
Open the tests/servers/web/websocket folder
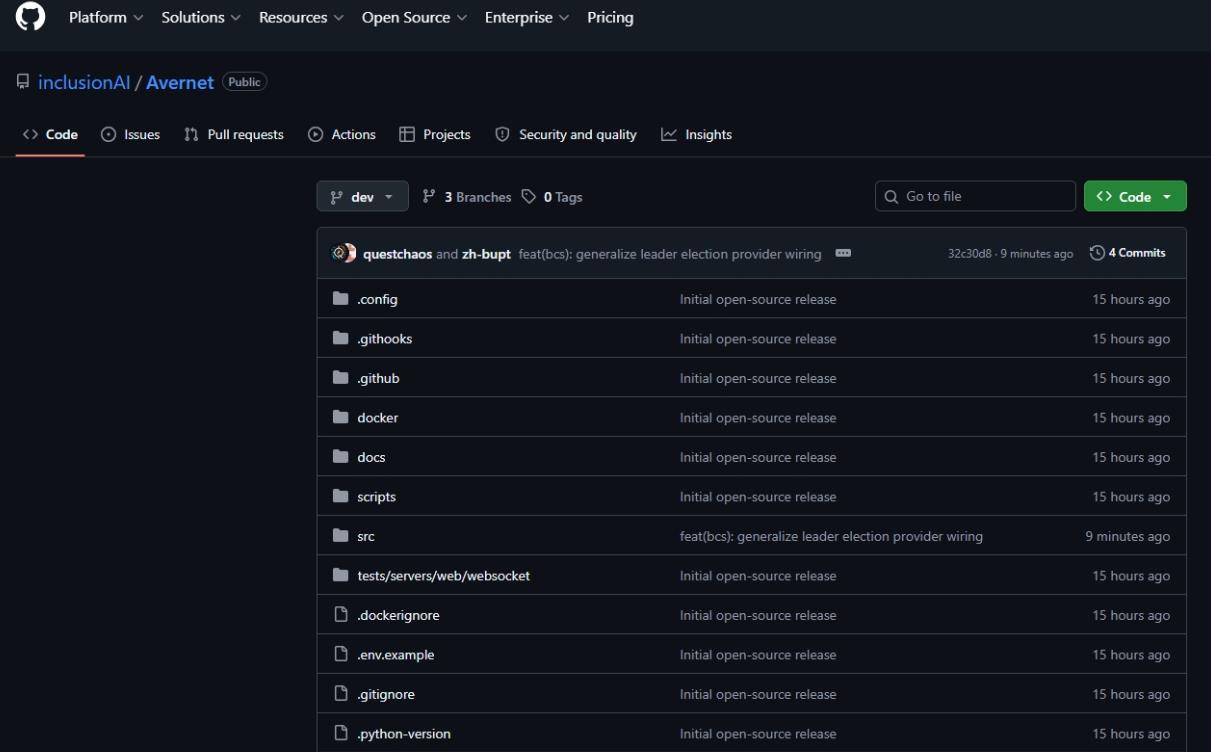click(444, 576)
